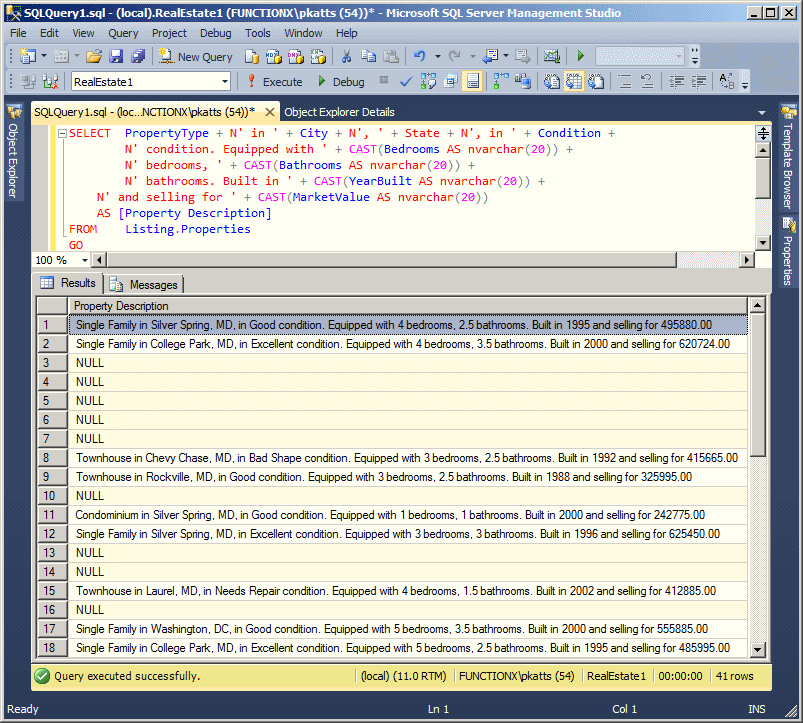Open the active files dropdown arrow at tab strip
803x723 pixels.
pyautogui.click(x=762, y=112)
